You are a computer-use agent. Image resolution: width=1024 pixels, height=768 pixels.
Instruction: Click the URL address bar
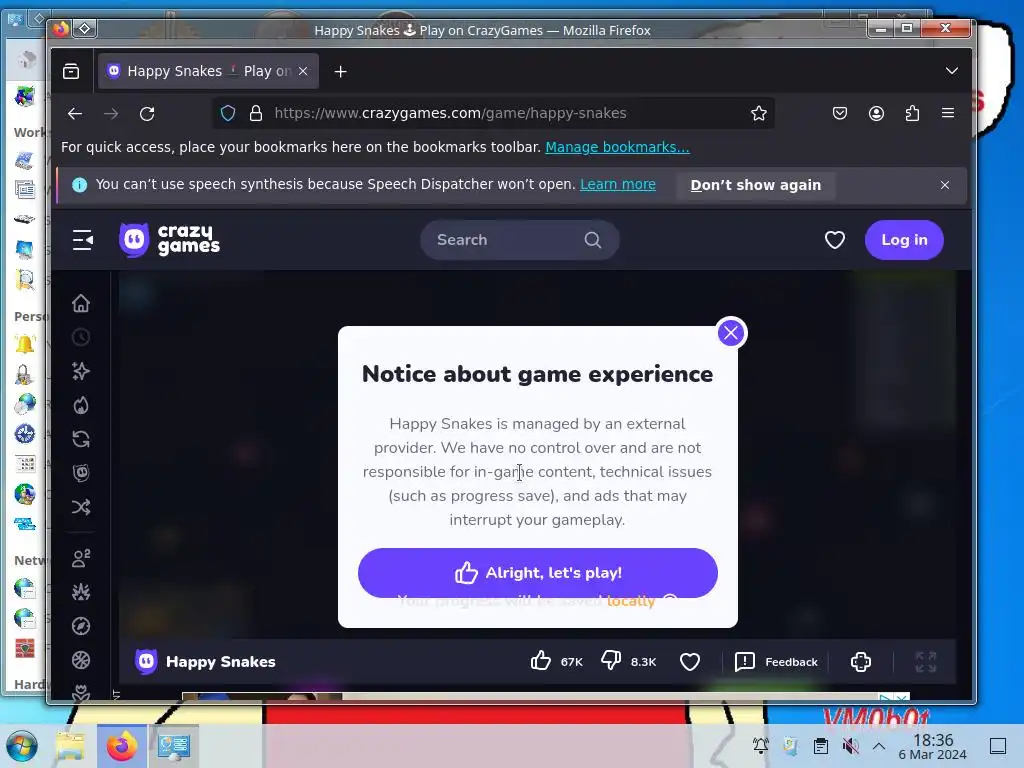[x=493, y=113]
